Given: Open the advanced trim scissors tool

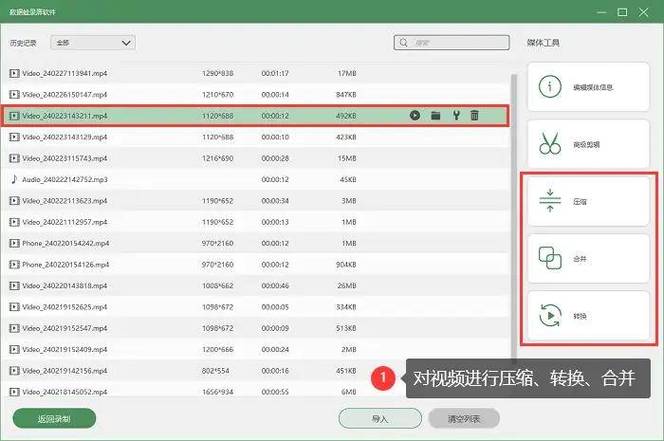Looking at the screenshot, I should 588,144.
